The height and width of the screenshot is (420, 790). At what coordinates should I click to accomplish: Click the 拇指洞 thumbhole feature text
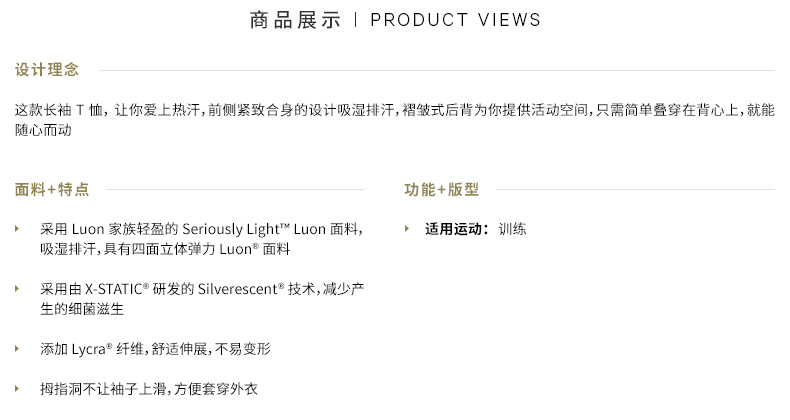coord(149,389)
